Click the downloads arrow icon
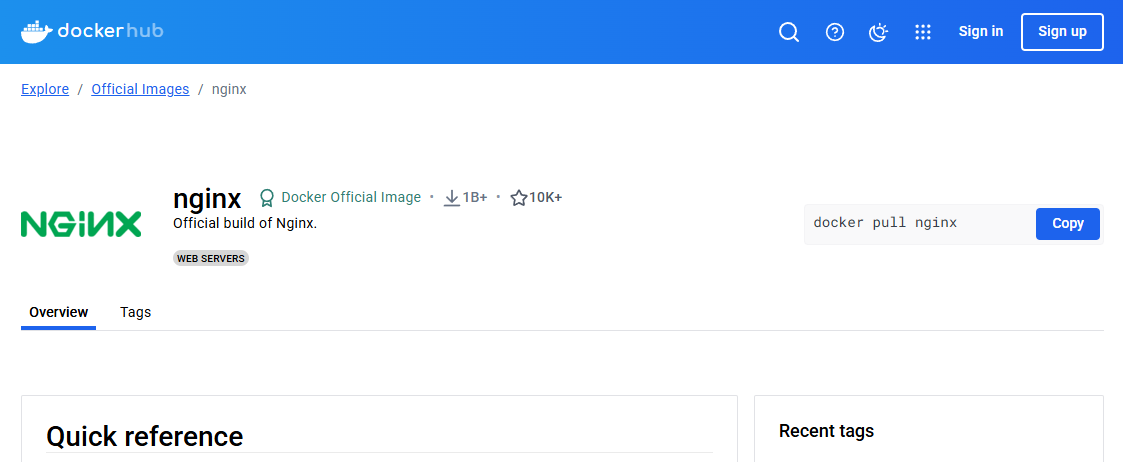The image size is (1123, 462). coord(451,198)
